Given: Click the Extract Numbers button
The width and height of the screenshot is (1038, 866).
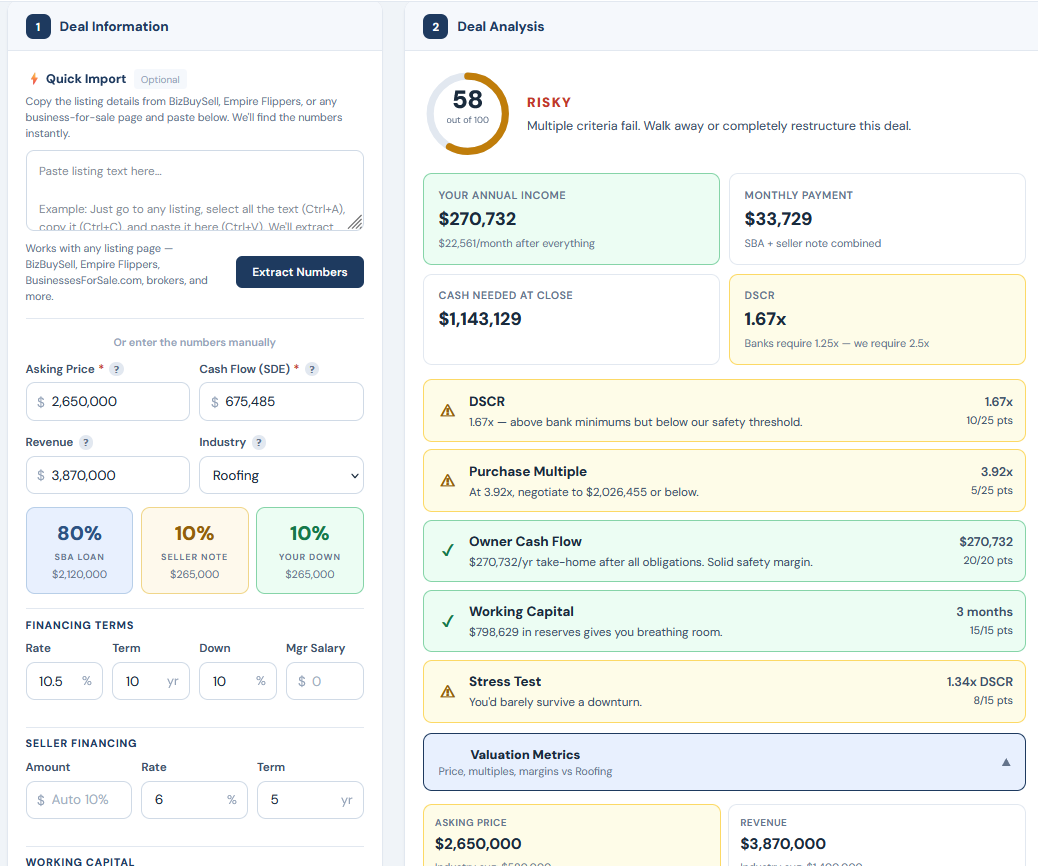Looking at the screenshot, I should coord(299,271).
